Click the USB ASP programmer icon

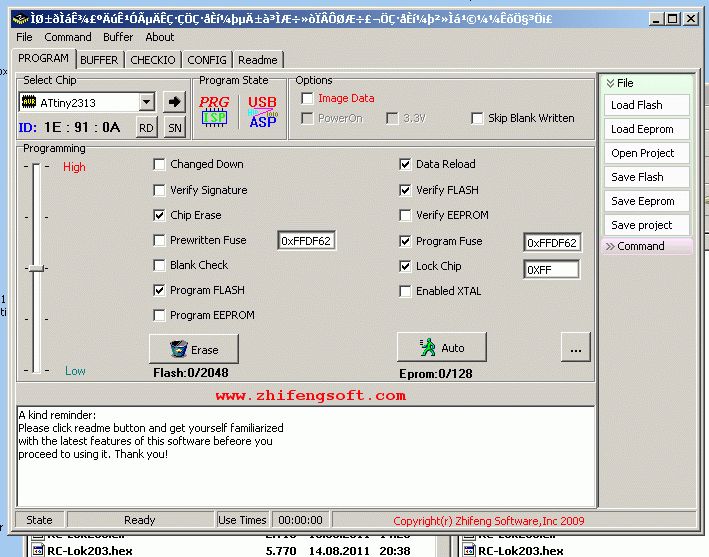tap(263, 111)
